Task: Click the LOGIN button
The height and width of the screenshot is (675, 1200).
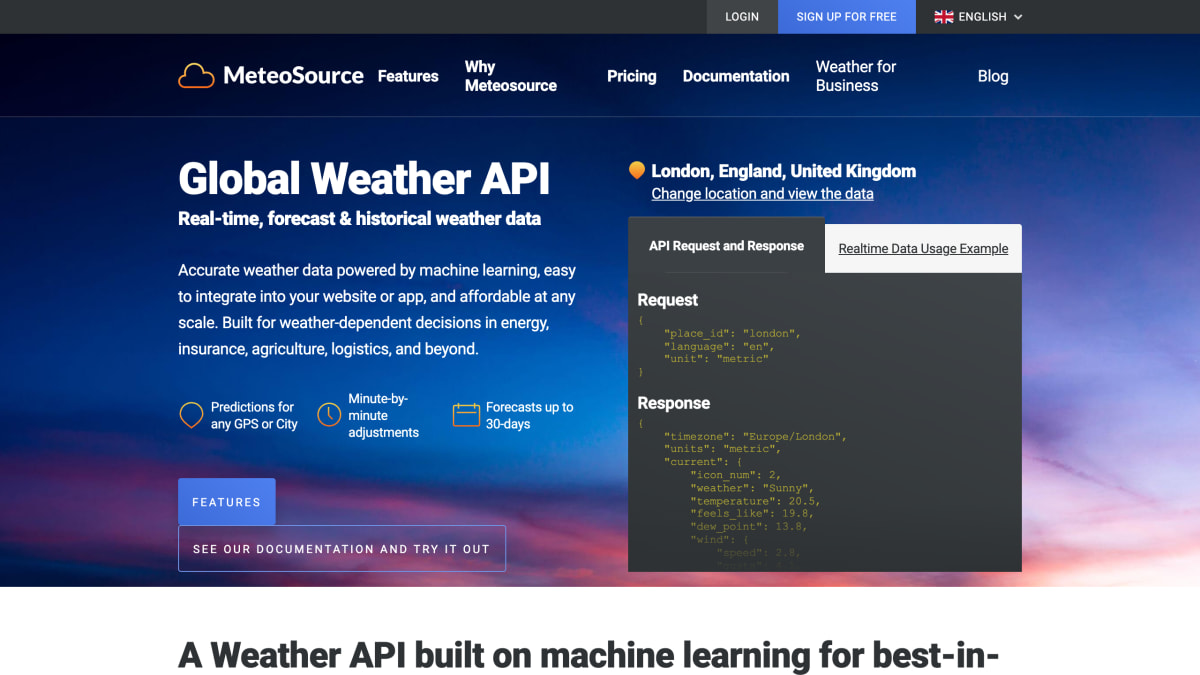Action: coord(742,17)
